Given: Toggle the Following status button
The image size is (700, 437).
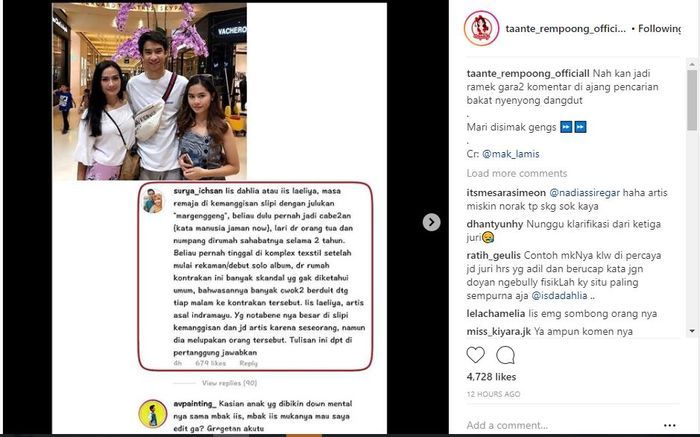Looking at the screenshot, I should pyautogui.click(x=659, y=29).
